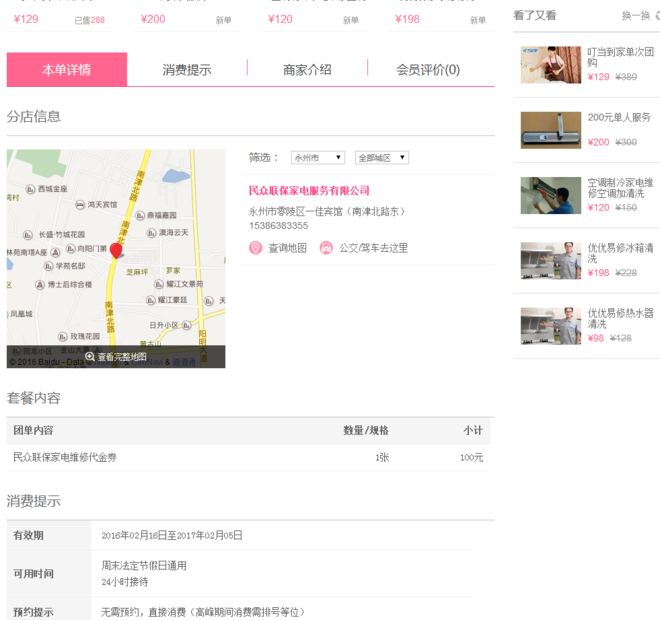660x620 pixels.
Task: Open the 本单详情 tab
Action: pyautogui.click(x=67, y=69)
